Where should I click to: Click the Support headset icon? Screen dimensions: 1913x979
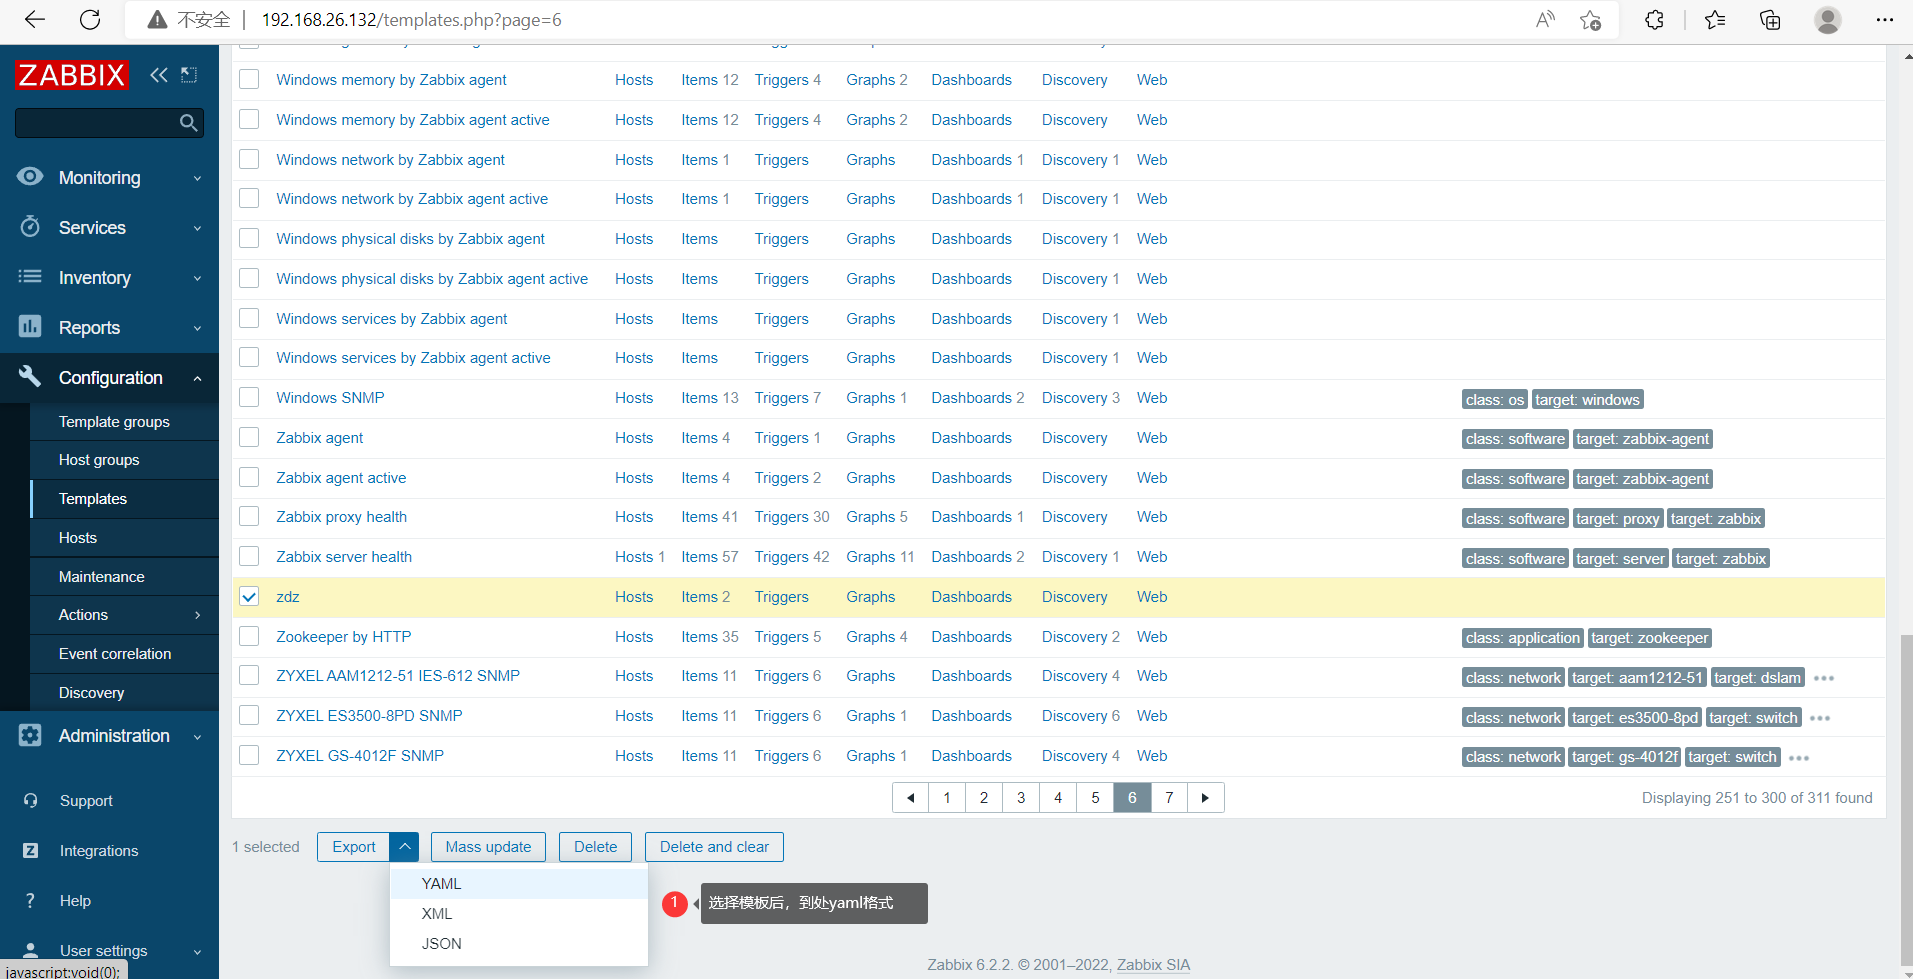[30, 801]
